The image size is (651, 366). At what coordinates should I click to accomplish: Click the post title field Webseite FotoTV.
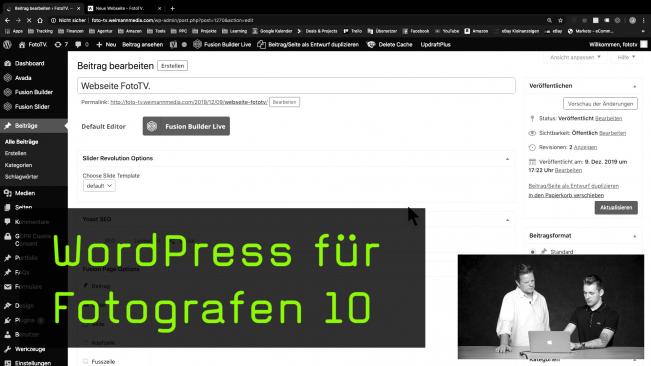[296, 85]
